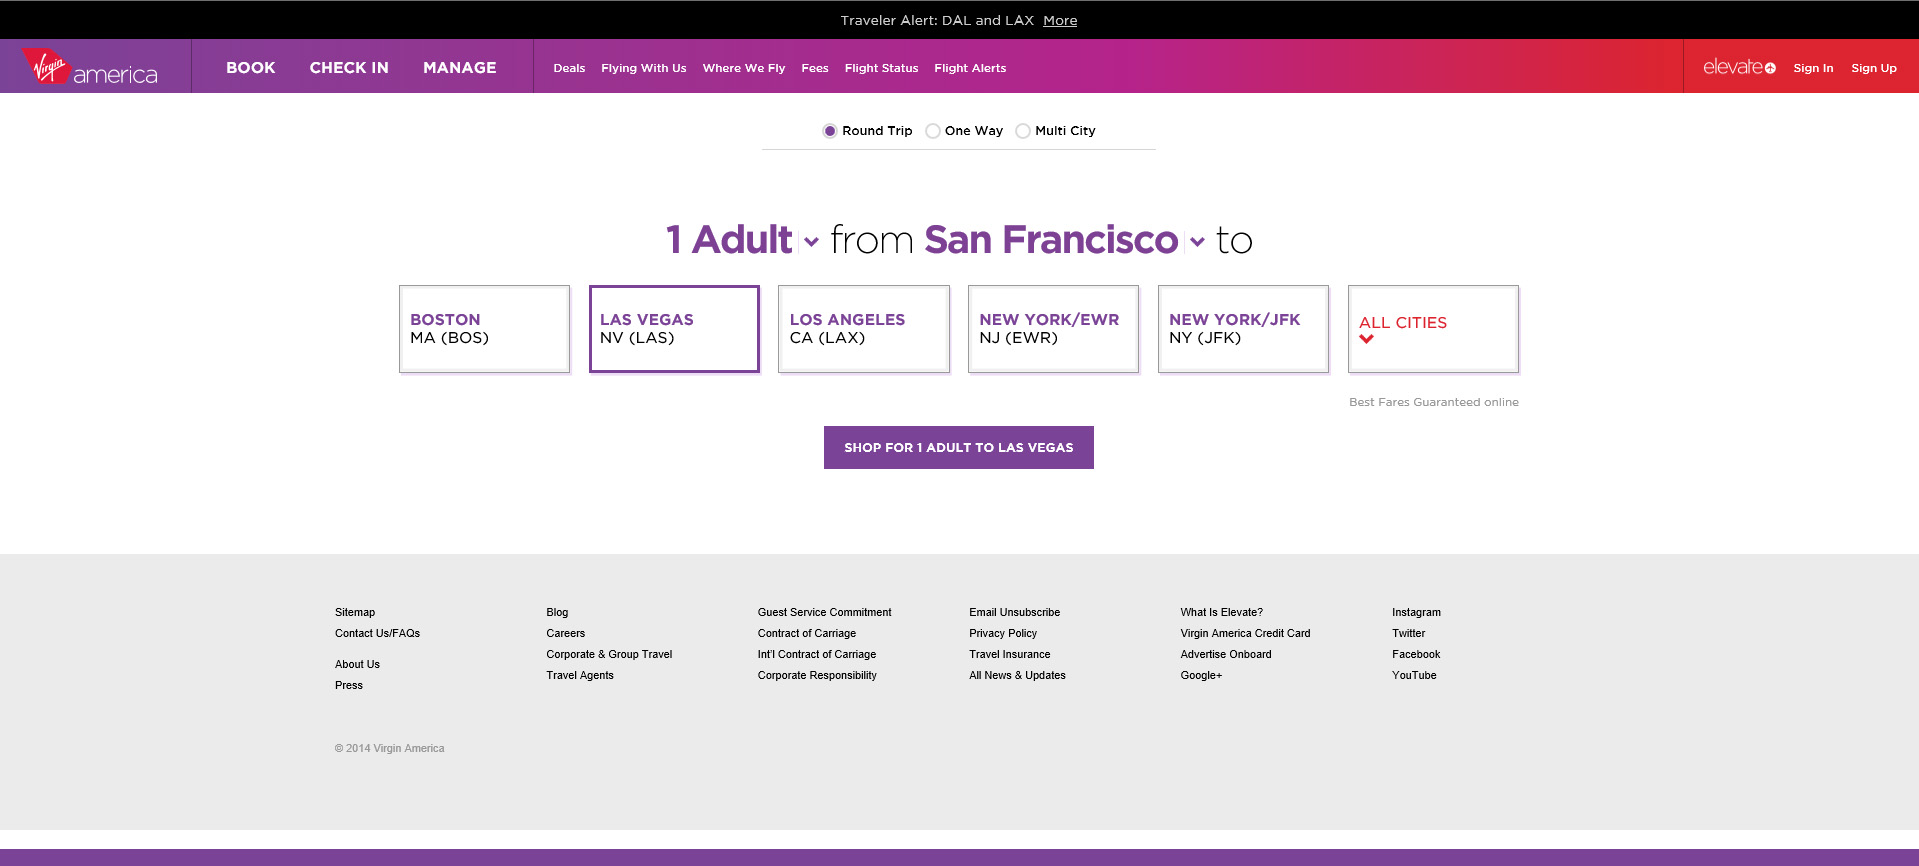Open Press footer link
Image resolution: width=1919 pixels, height=866 pixels.
[349, 685]
